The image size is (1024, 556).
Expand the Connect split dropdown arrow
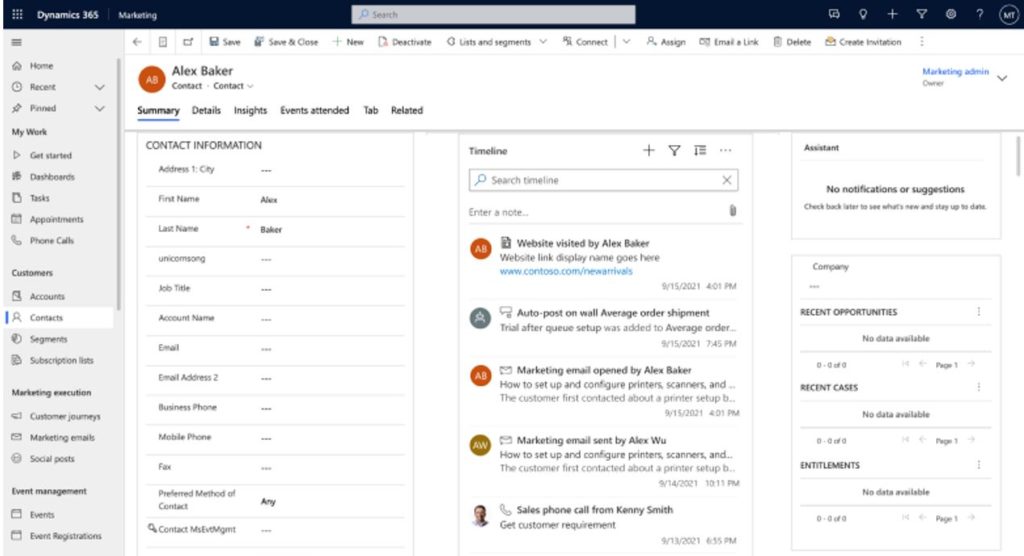pyautogui.click(x=626, y=42)
